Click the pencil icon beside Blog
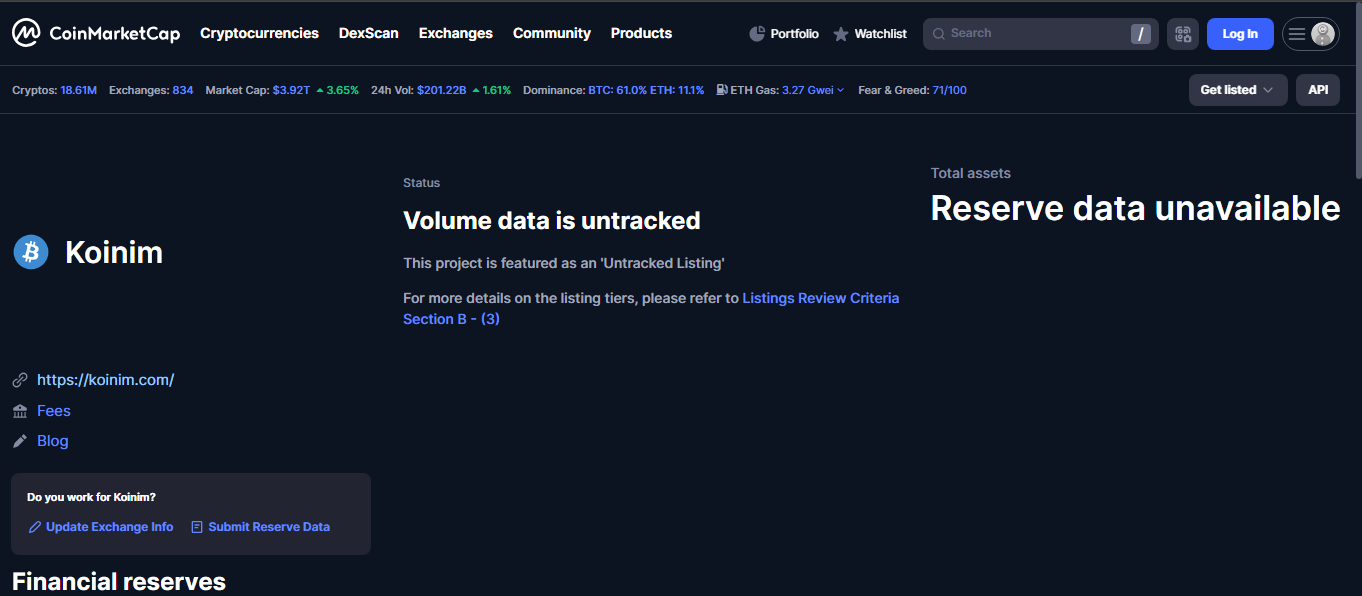Image resolution: width=1362 pixels, height=596 pixels. [x=20, y=441]
